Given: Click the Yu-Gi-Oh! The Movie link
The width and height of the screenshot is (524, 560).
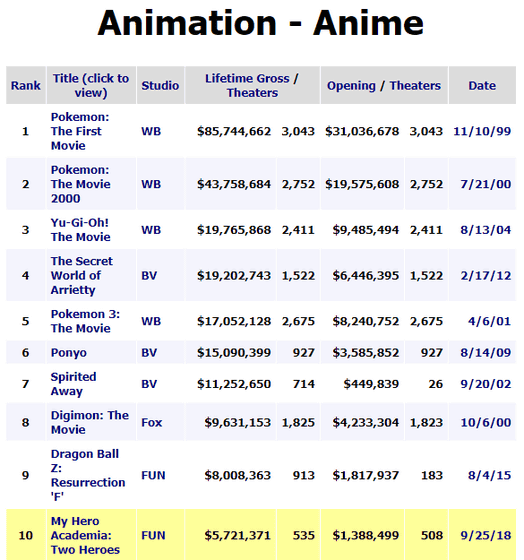Looking at the screenshot, I should tap(80, 230).
